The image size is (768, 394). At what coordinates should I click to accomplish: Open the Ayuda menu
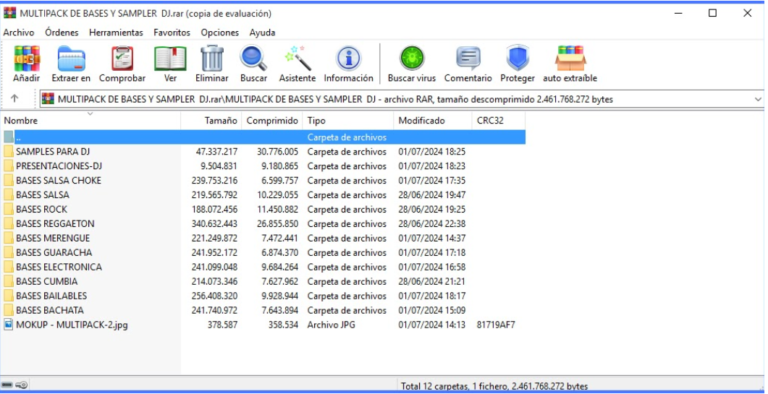262,33
